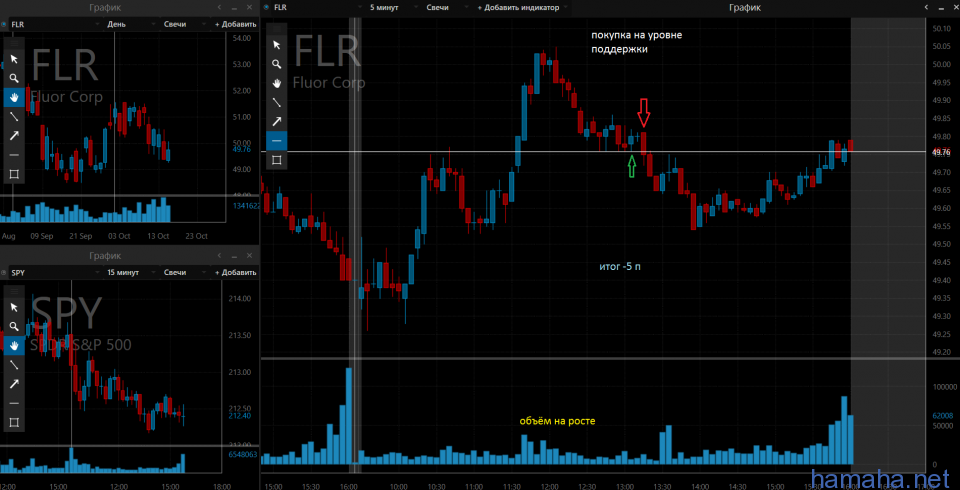Screen dimensions: 960x490
Task: Open the FLR ticker dropdown in 5-minute chart
Action: [318, 8]
